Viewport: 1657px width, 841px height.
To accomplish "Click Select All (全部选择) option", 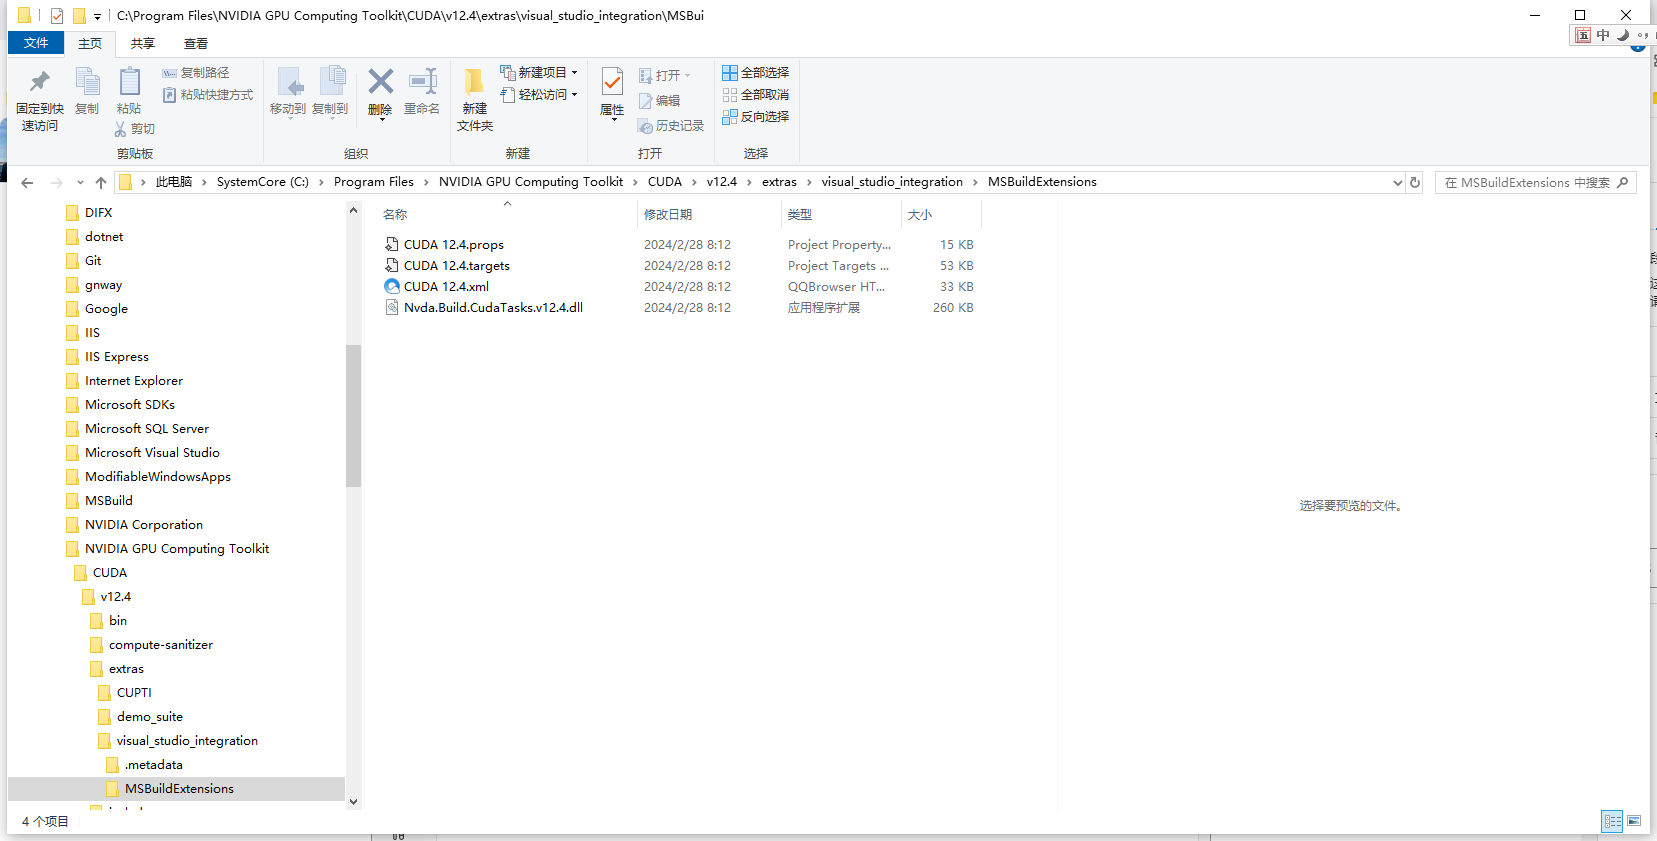I will (x=756, y=73).
